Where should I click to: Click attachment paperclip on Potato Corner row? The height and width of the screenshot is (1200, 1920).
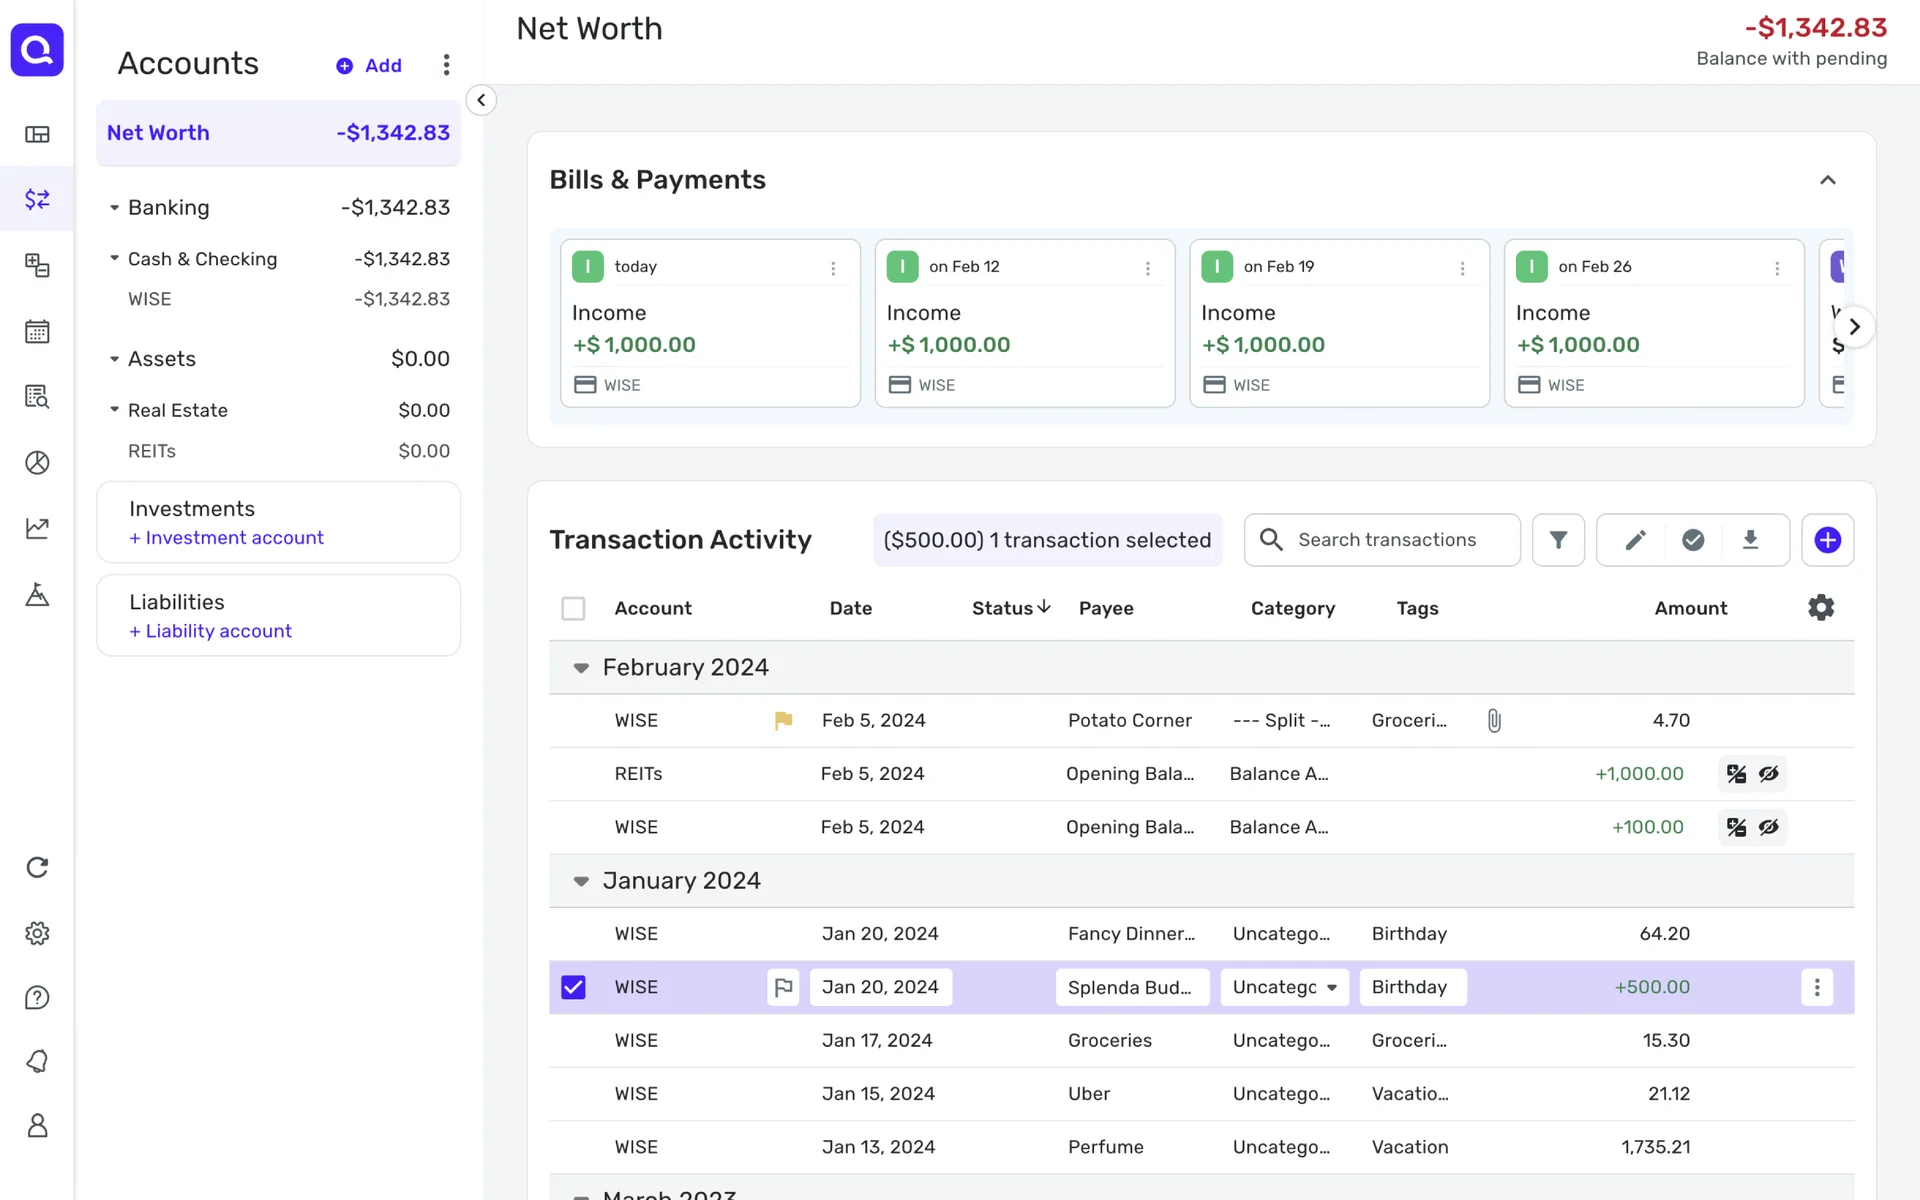coord(1494,721)
